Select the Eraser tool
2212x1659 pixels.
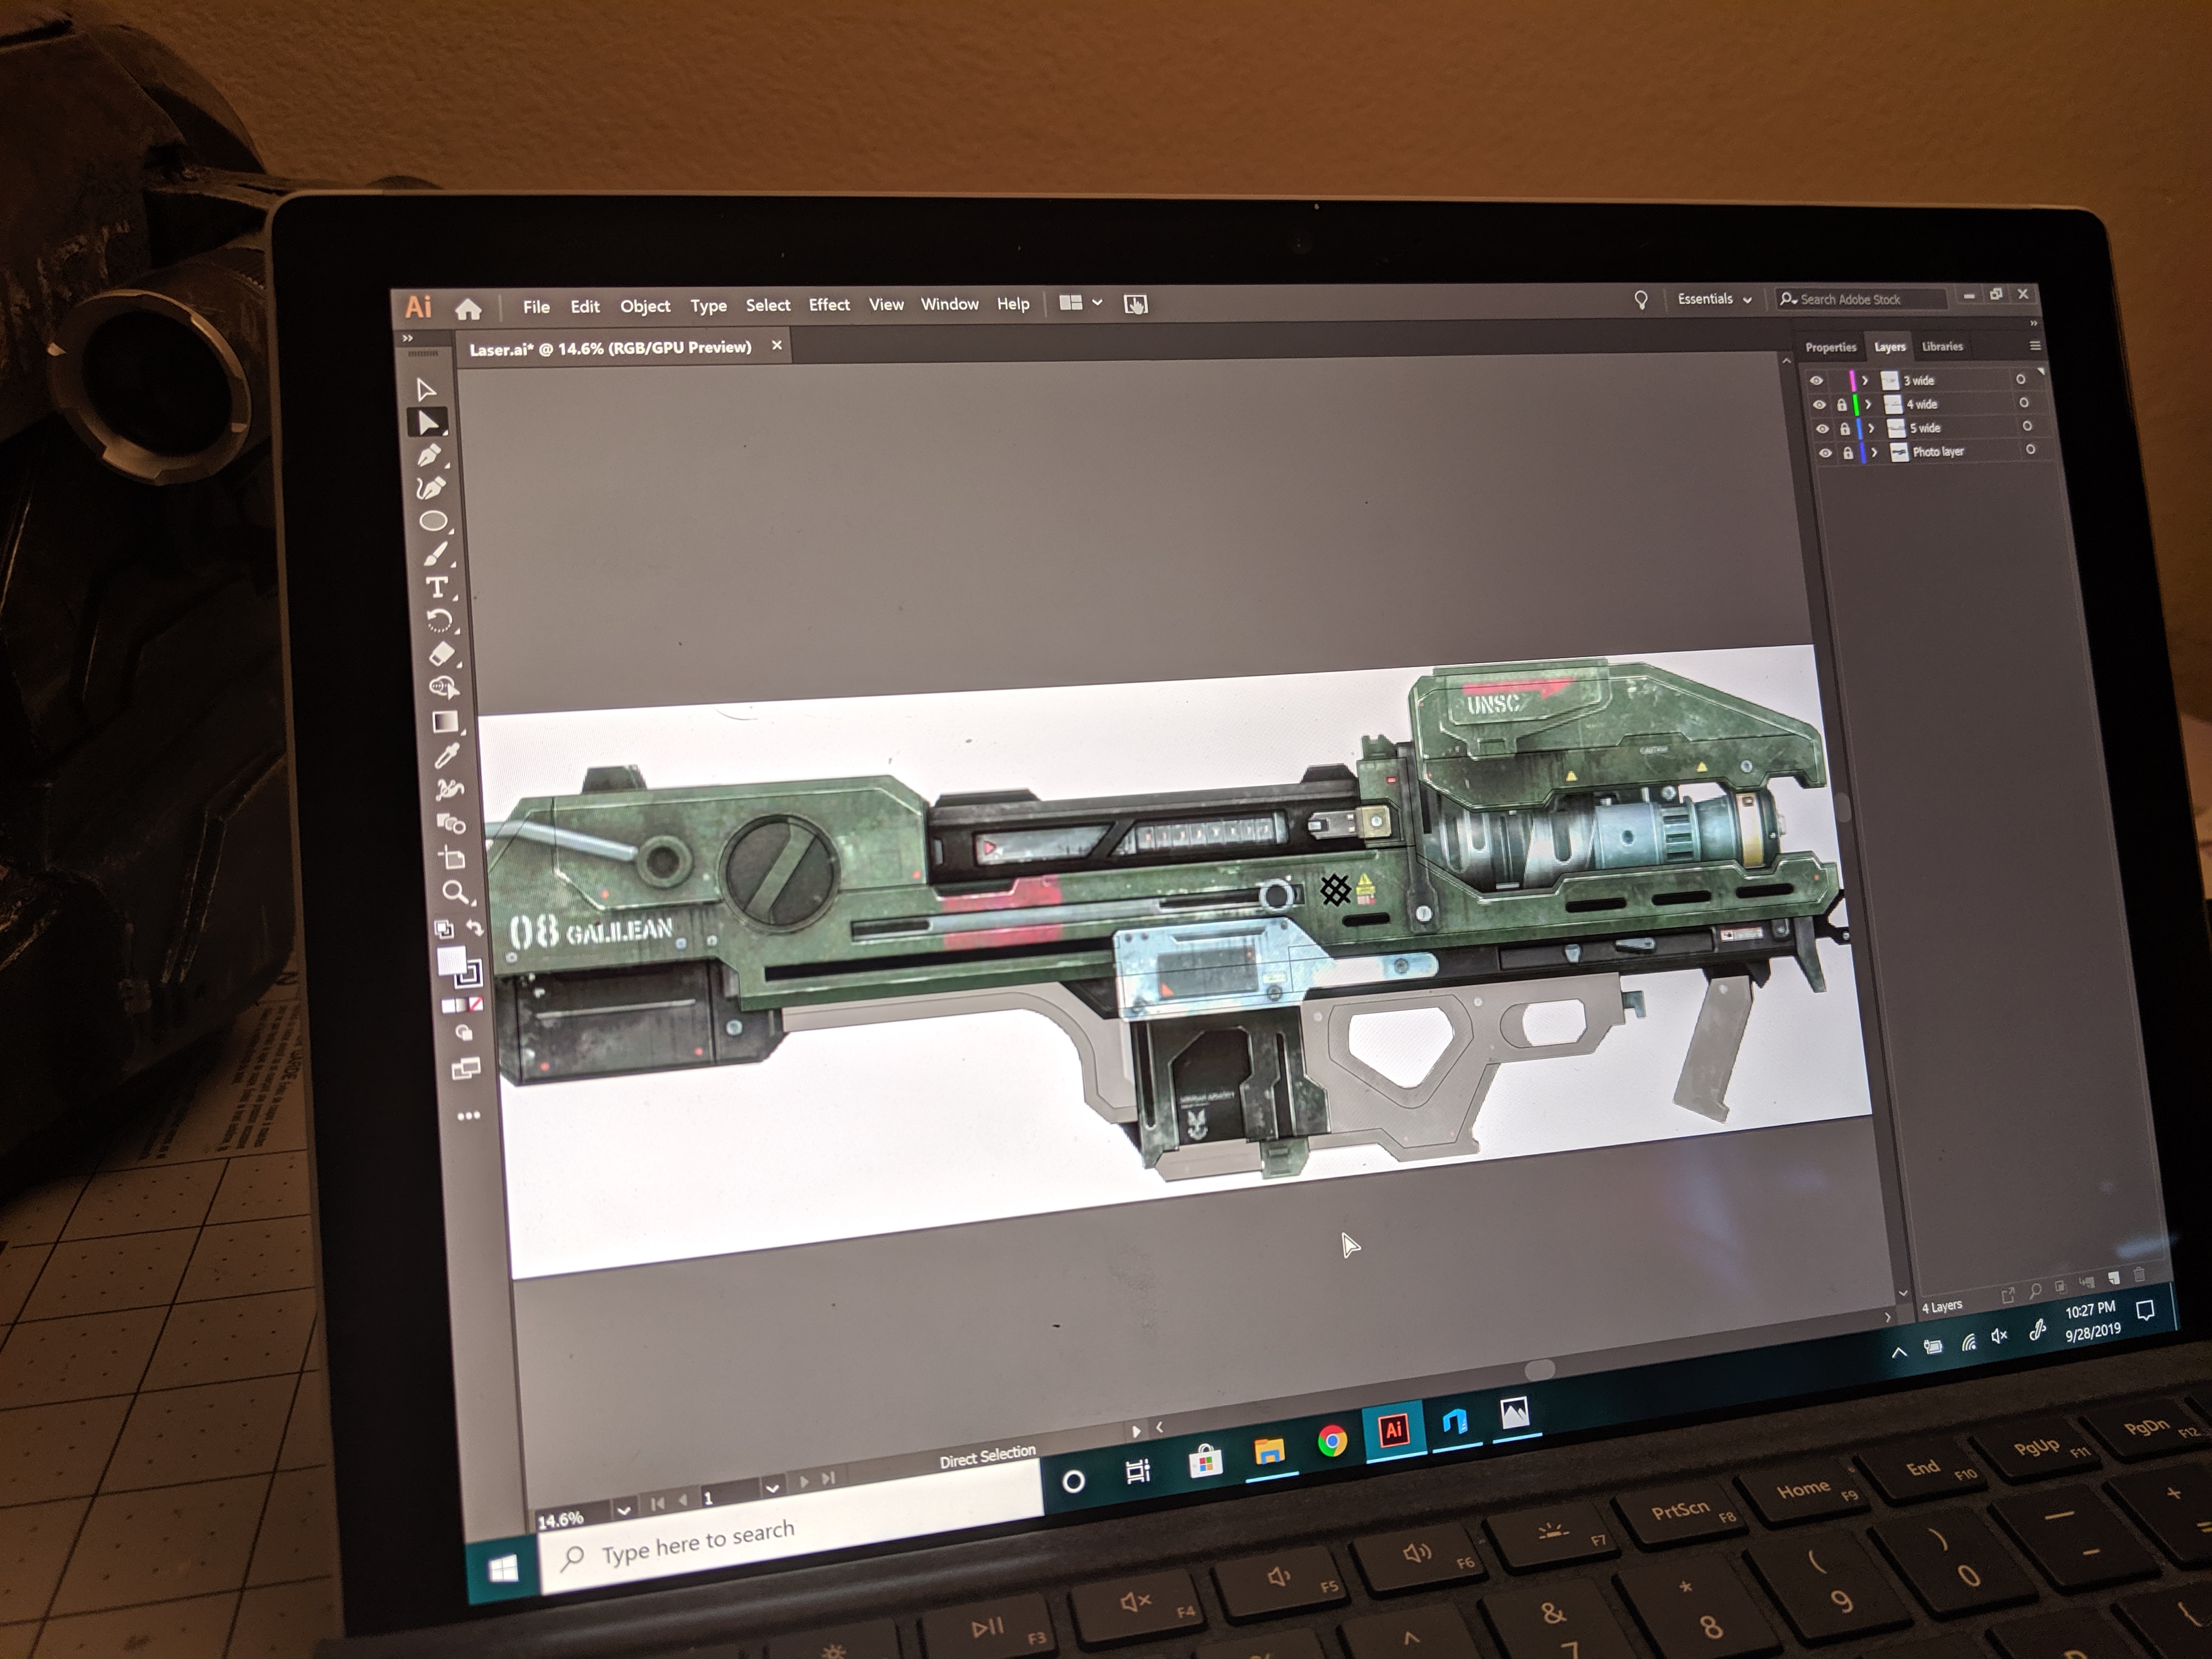[x=441, y=655]
